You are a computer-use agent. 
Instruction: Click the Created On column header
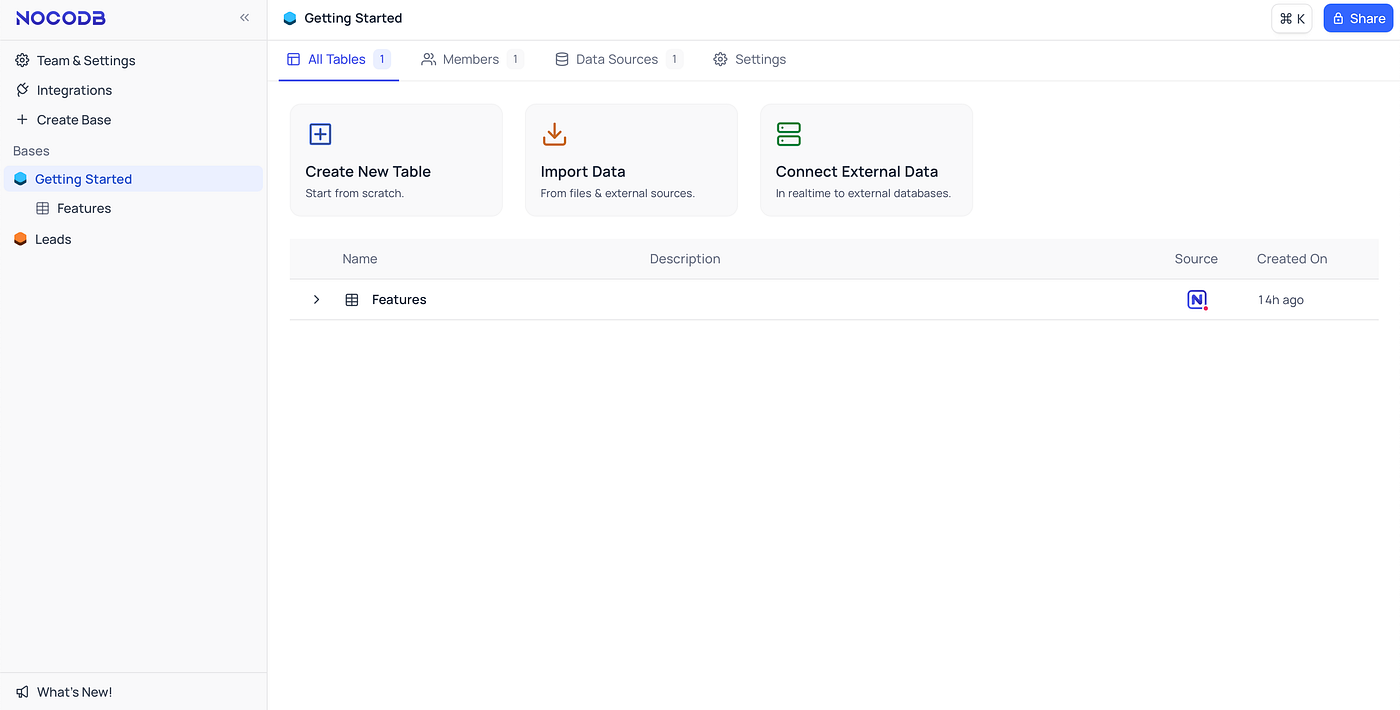[1292, 259]
